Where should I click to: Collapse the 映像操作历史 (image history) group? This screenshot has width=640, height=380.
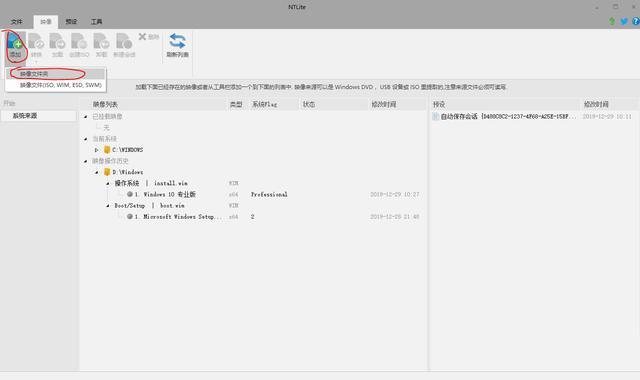(x=86, y=161)
